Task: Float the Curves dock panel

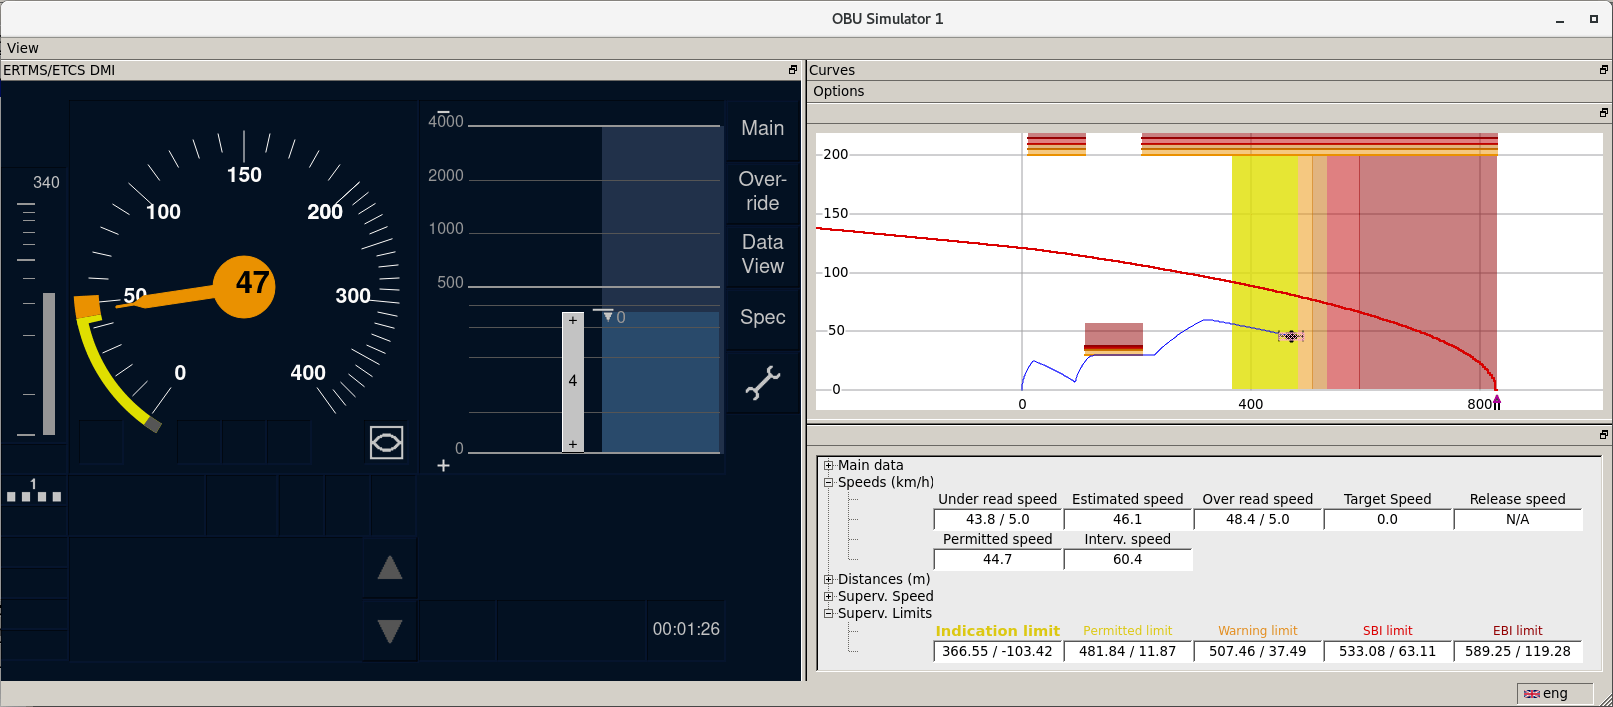Action: pos(1604,70)
